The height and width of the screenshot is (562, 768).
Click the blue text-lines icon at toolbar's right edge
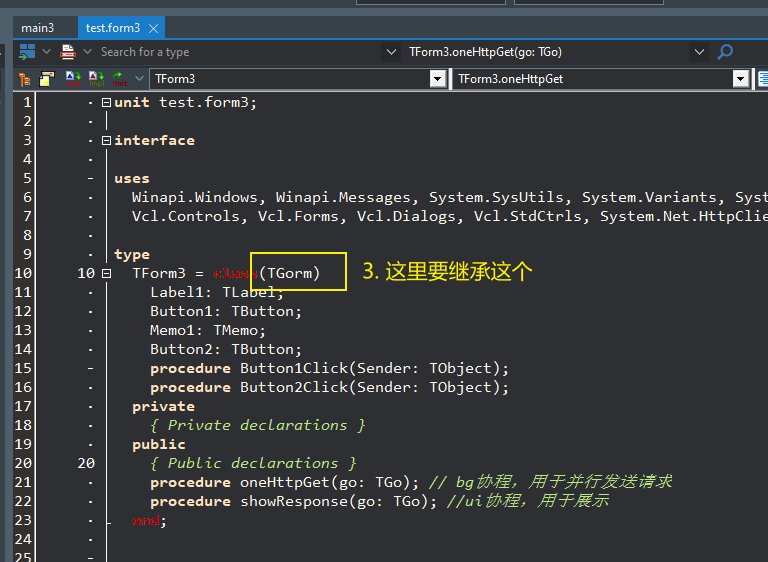763,79
